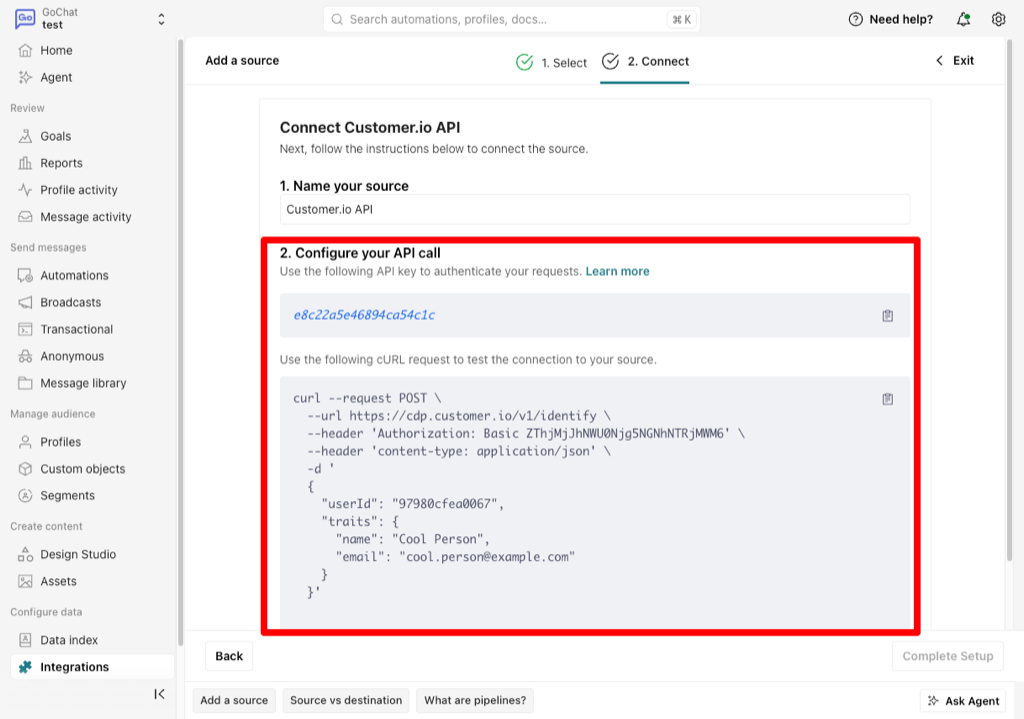Open Reports in the sidebar
The height and width of the screenshot is (719, 1024).
click(61, 163)
